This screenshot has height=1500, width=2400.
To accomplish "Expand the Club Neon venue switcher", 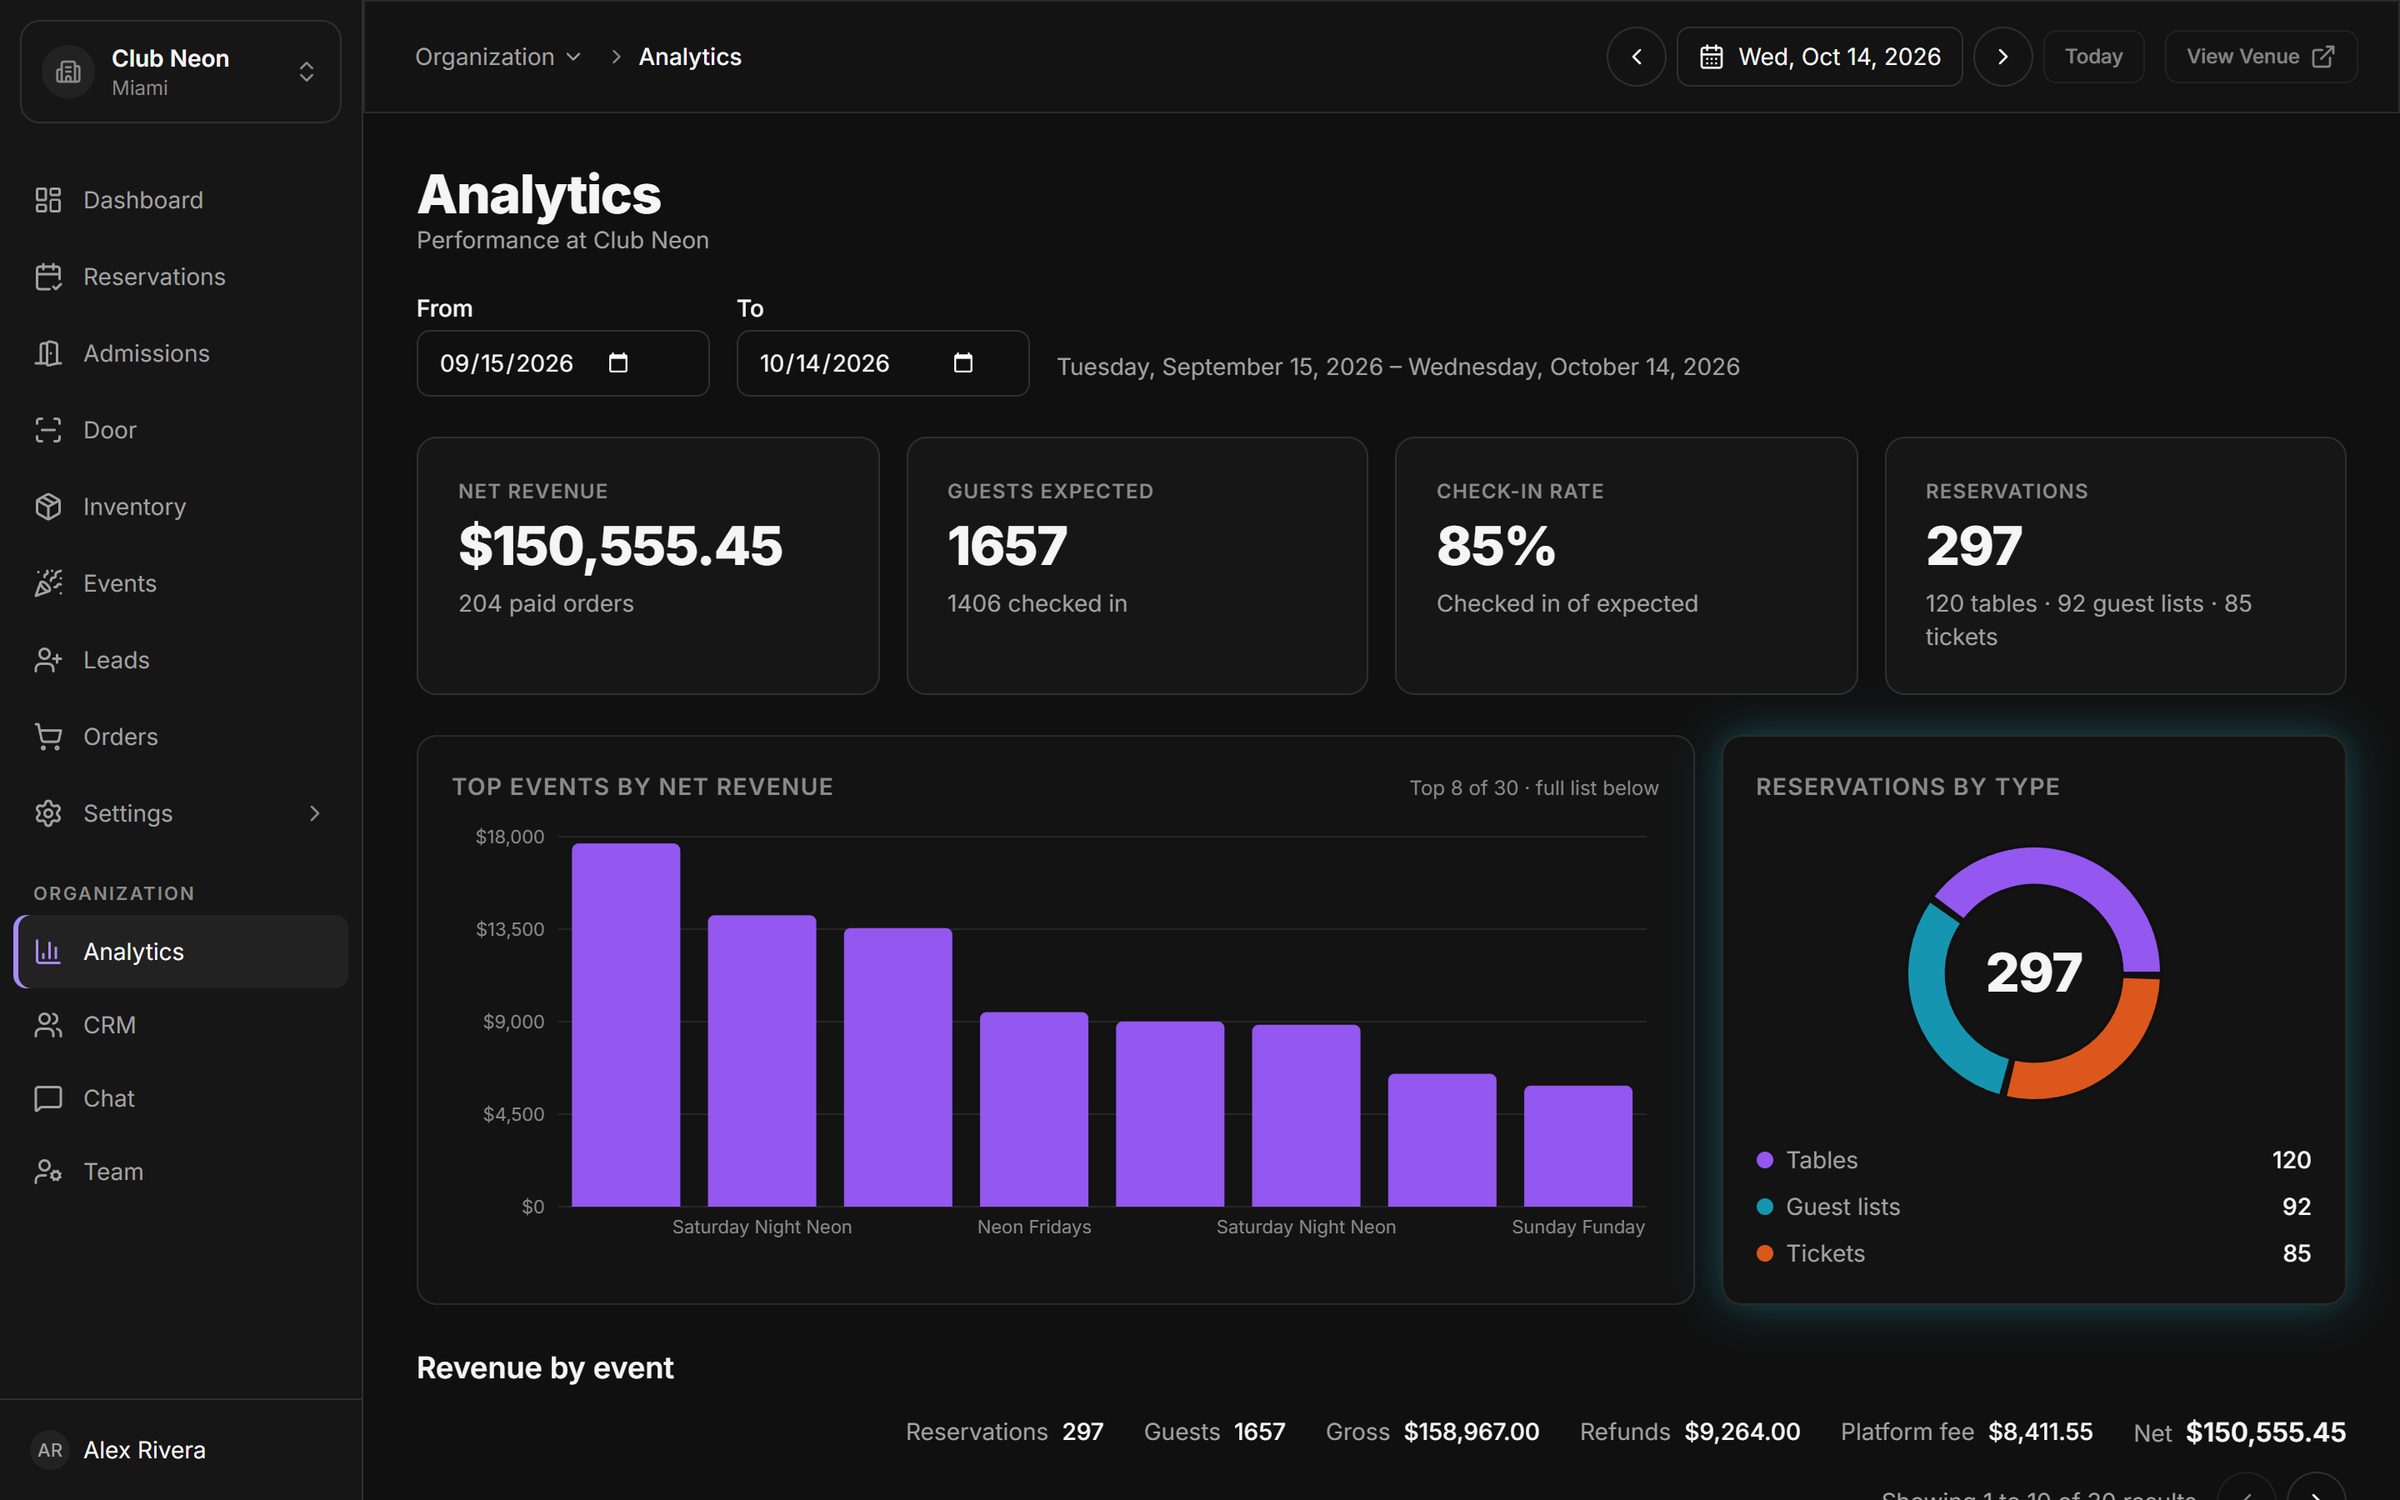I will (180, 71).
